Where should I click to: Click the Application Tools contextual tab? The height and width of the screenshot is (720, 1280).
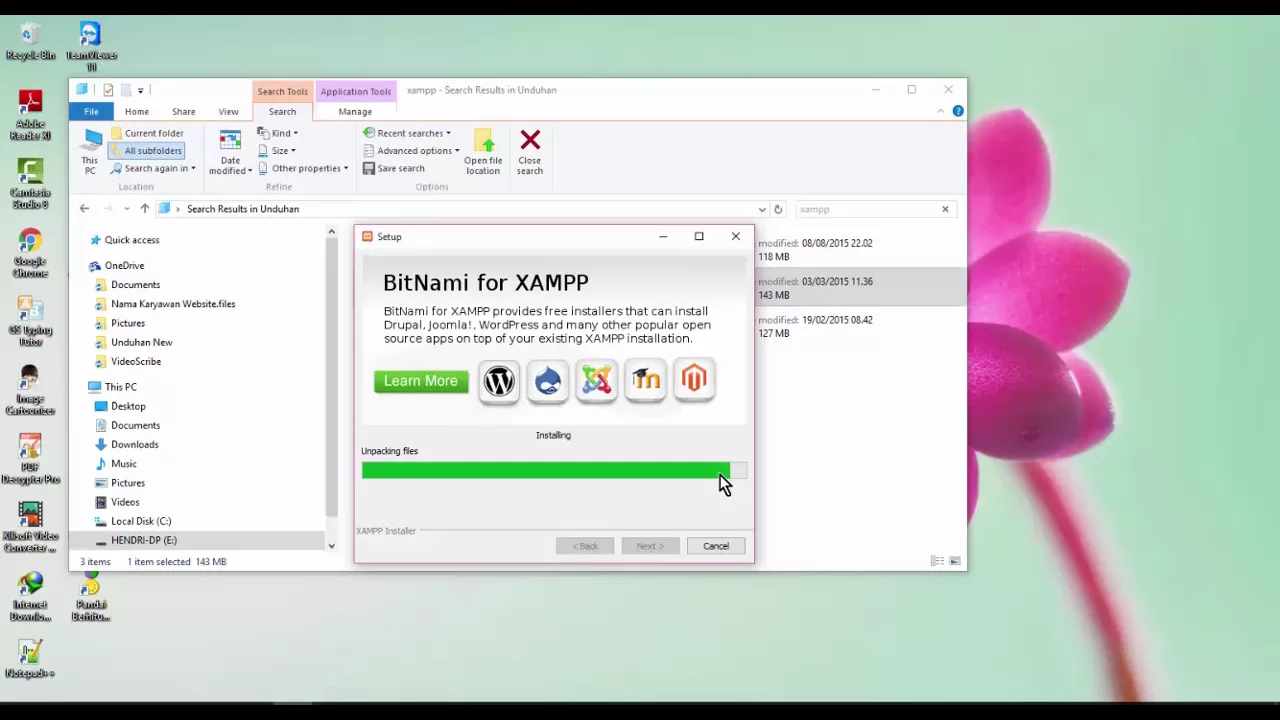[356, 91]
